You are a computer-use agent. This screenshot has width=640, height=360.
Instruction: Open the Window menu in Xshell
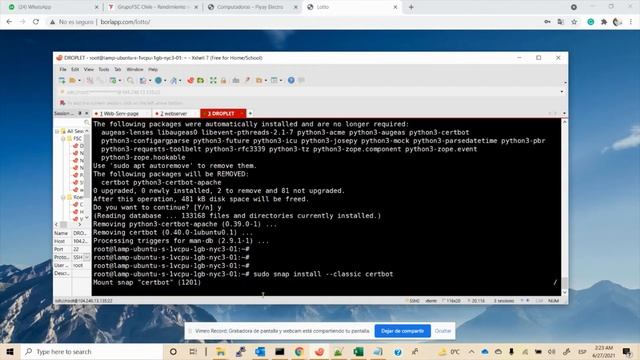tap(135, 69)
